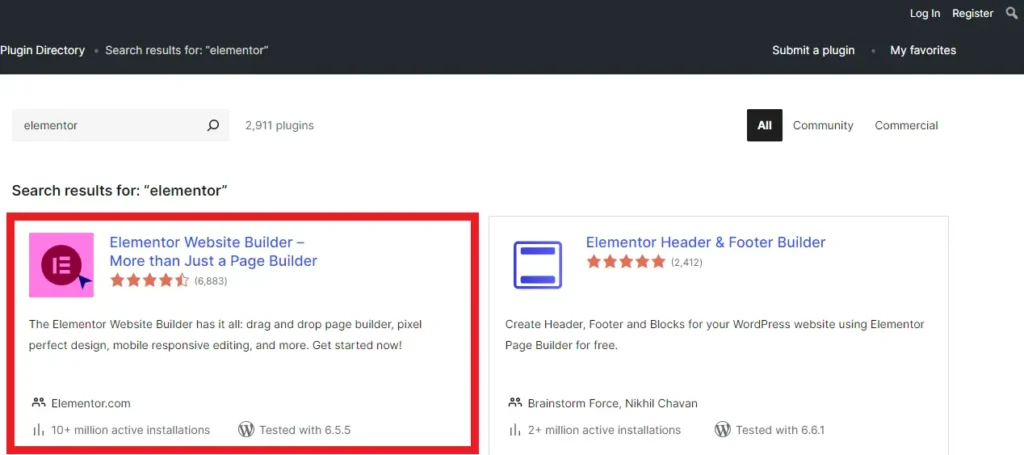Open the Log In link

click(925, 13)
